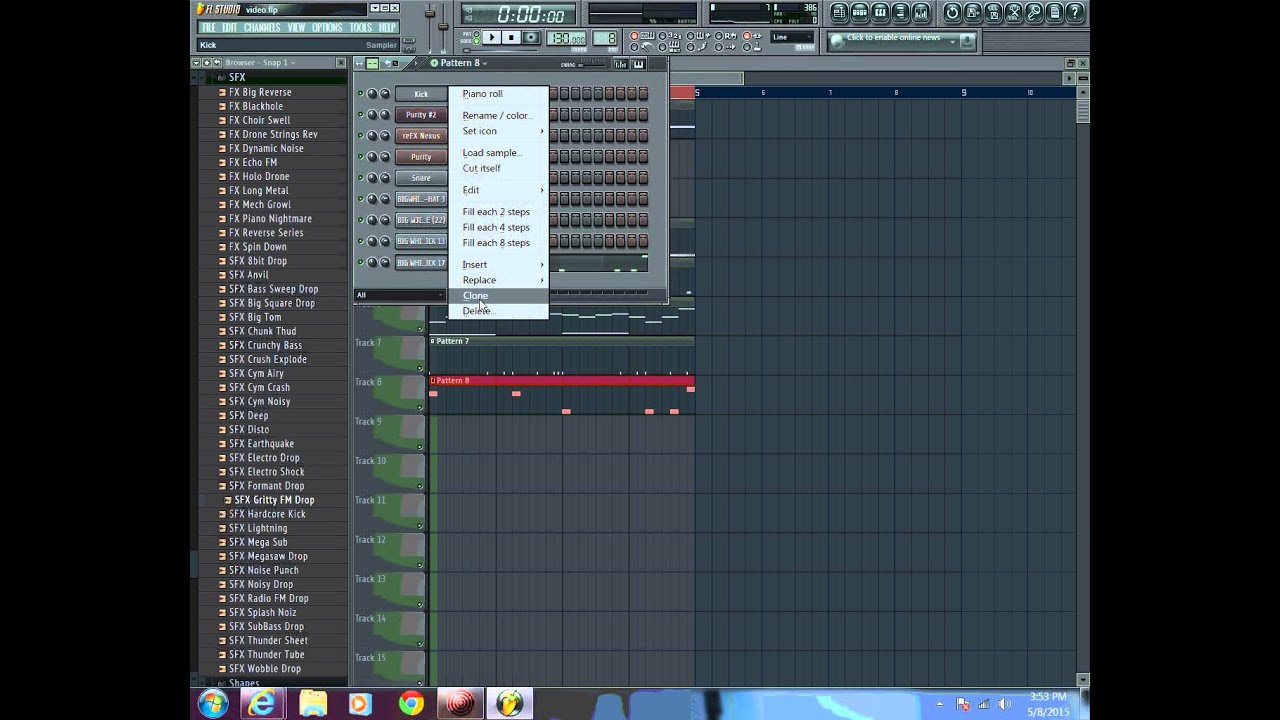The image size is (1280, 720).
Task: Click the undo circular arrow toolbar icon
Action: click(x=952, y=13)
